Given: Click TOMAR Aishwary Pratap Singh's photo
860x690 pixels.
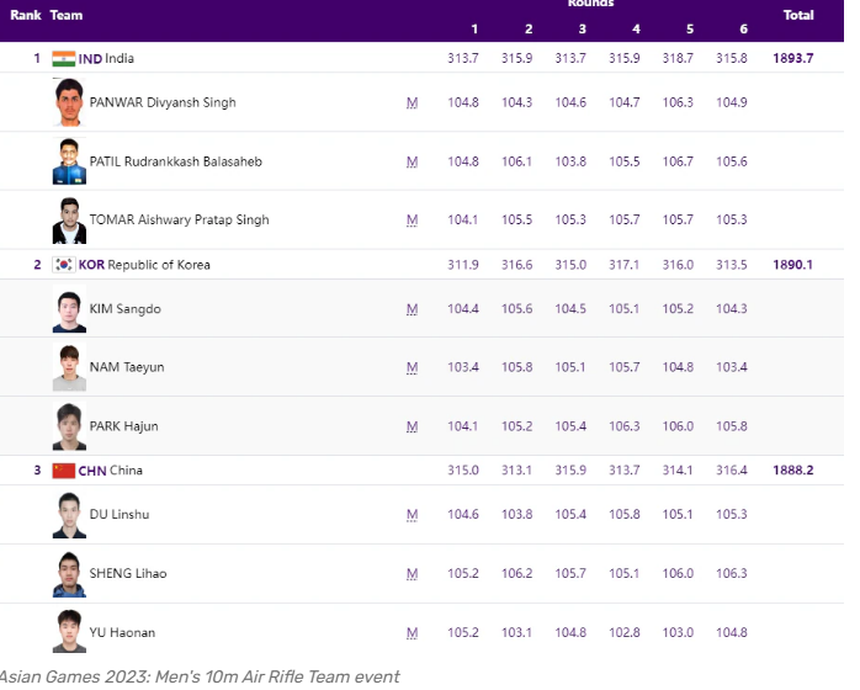Looking at the screenshot, I should coord(69,220).
